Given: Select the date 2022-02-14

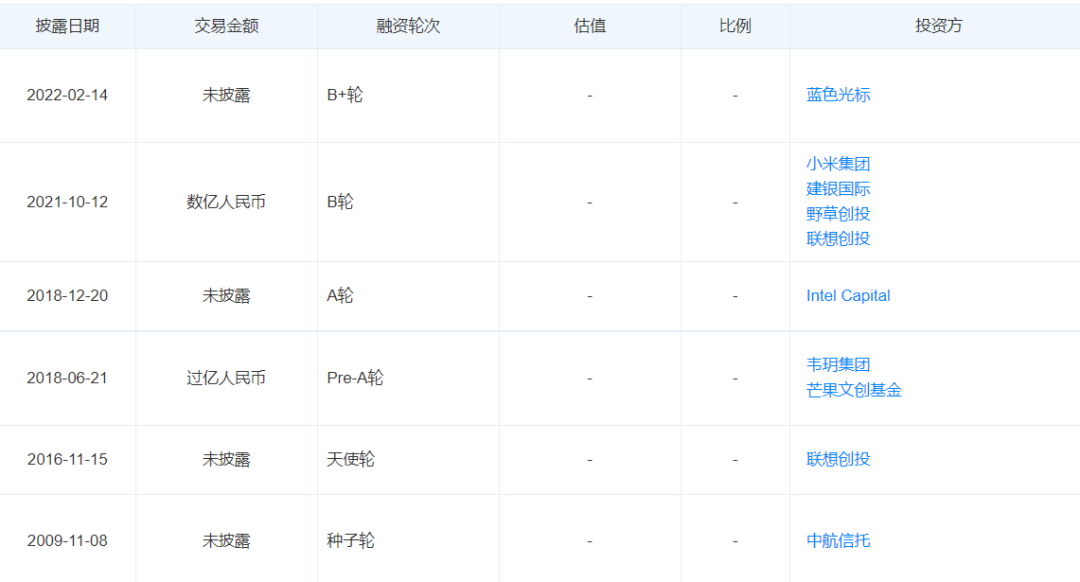Looking at the screenshot, I should pos(68,95).
